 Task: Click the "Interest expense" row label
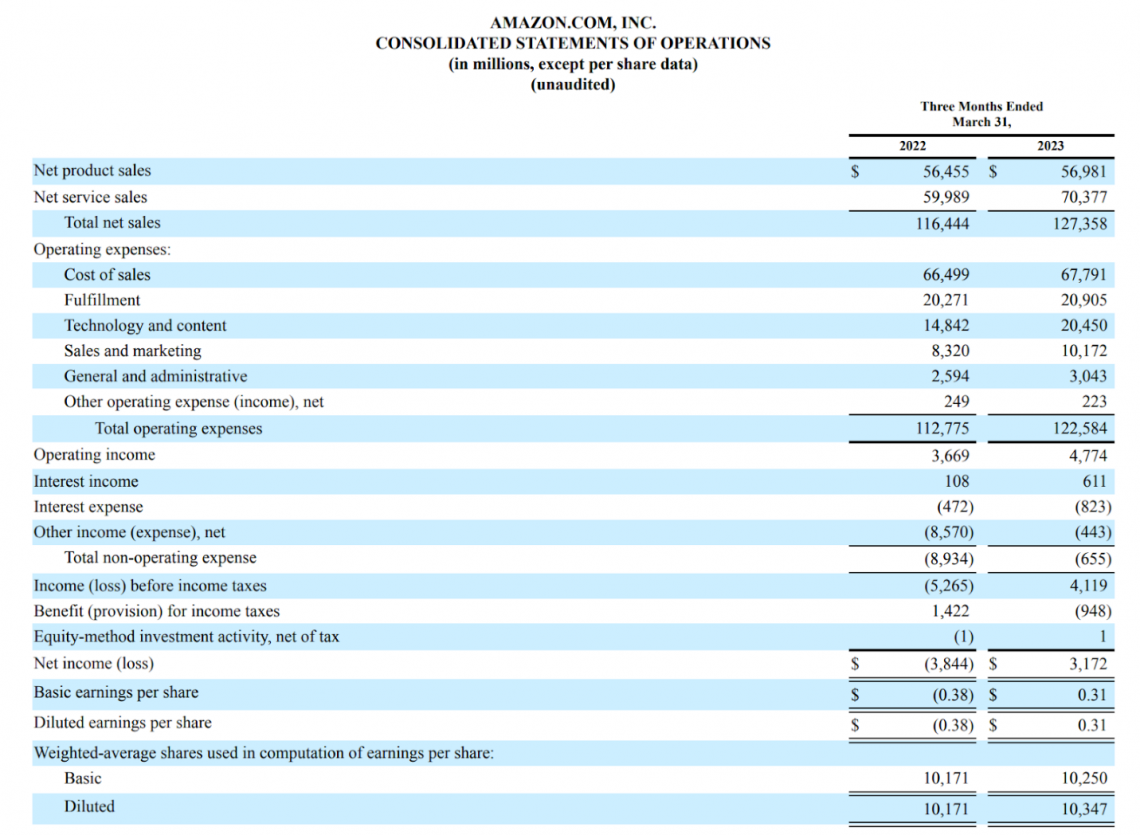88,507
